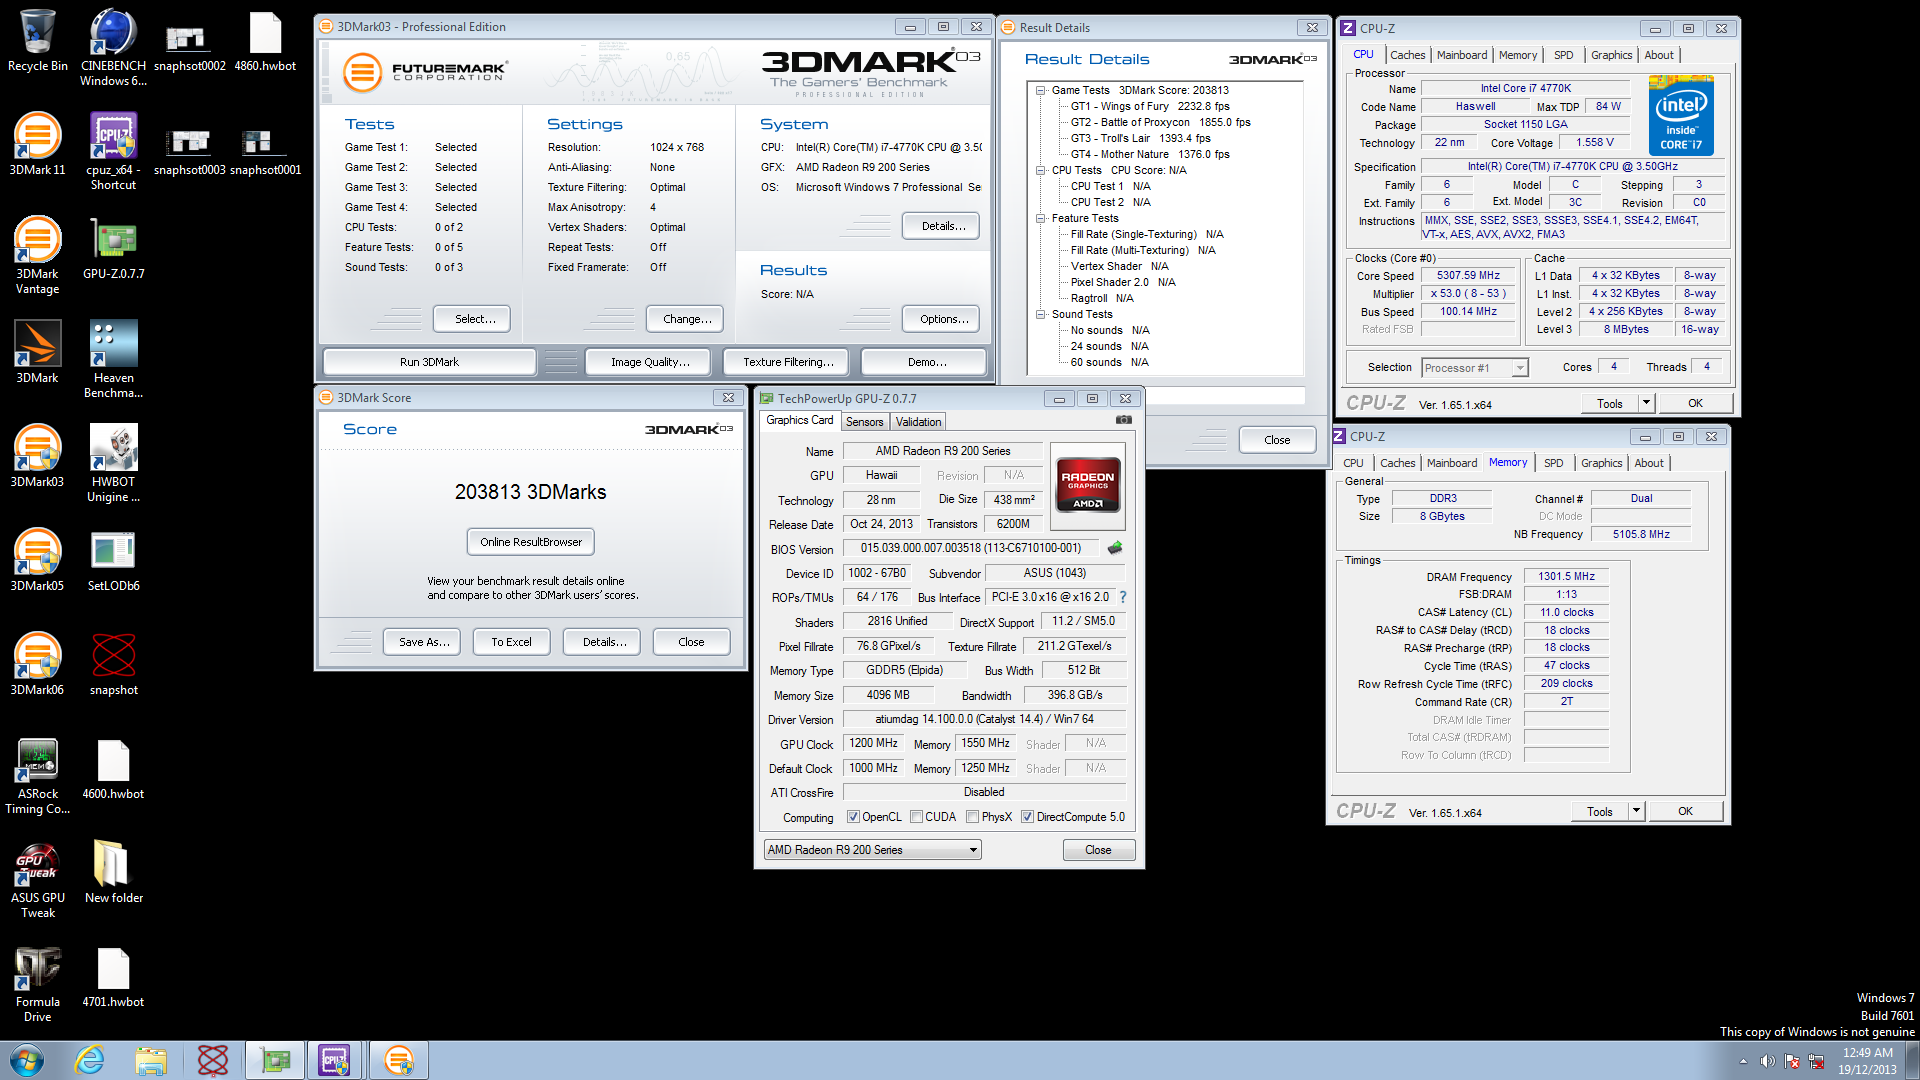
Task: Toggle the CUDA checkbox in GPU-Z
Action: (916, 817)
